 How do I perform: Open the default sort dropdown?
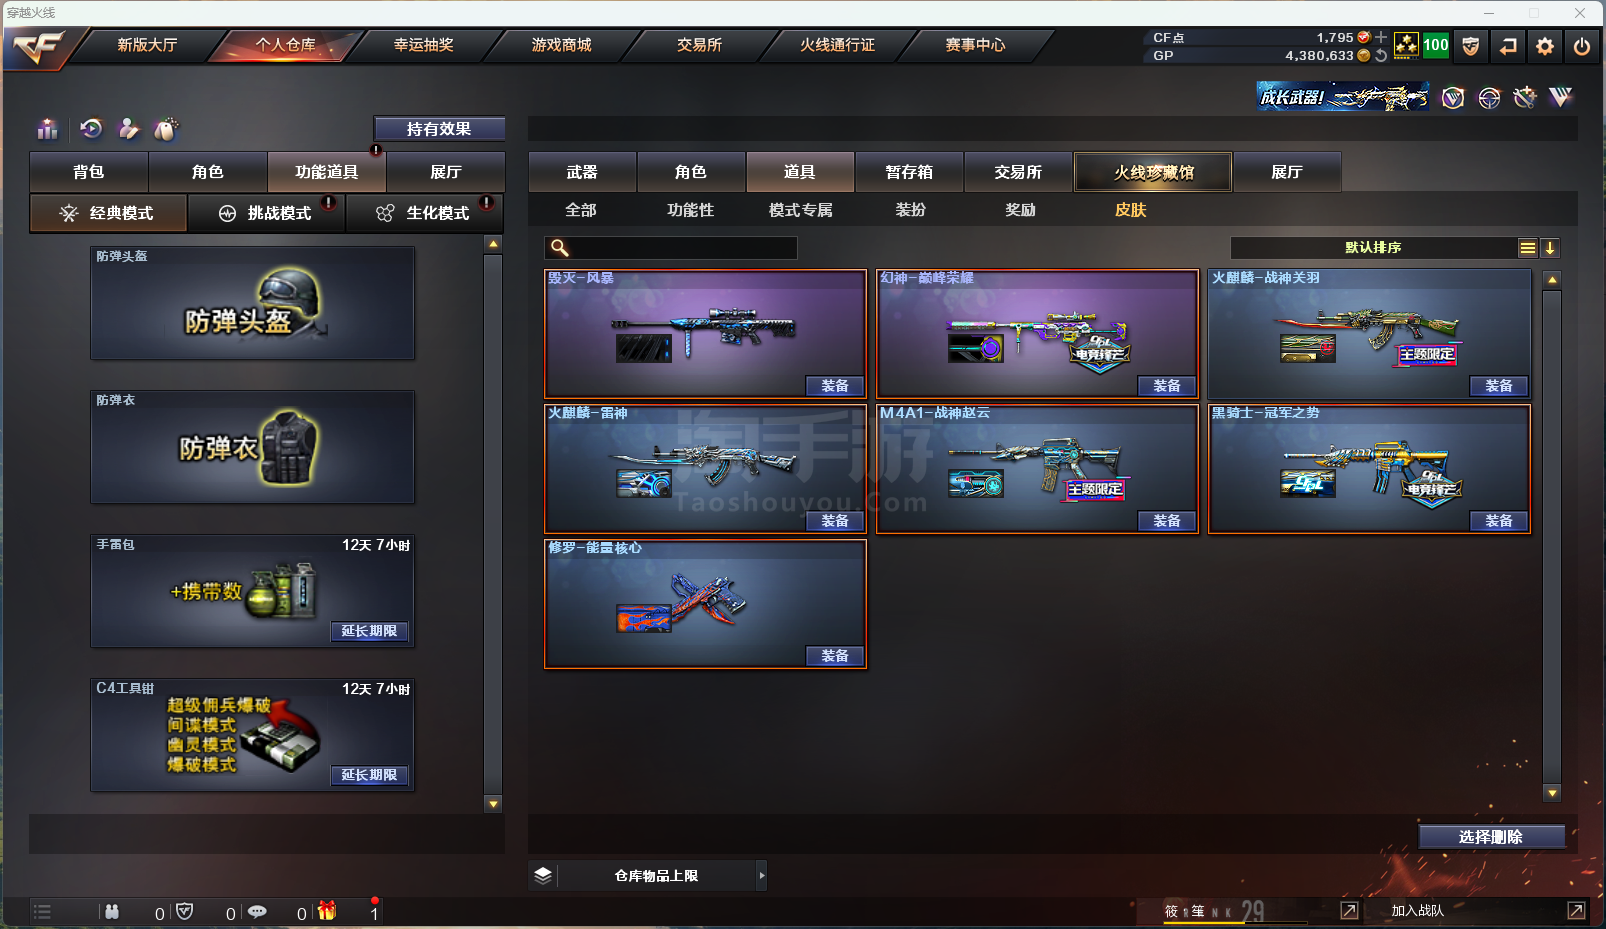(x=1374, y=248)
